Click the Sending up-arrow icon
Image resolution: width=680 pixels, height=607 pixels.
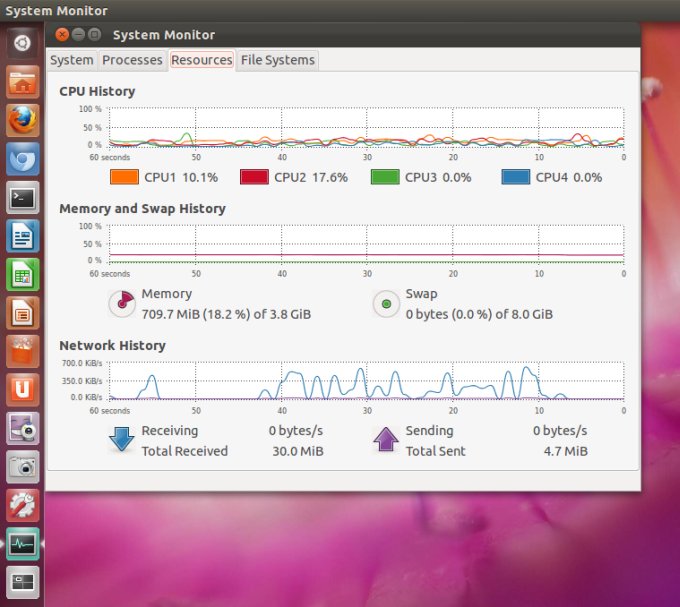(x=386, y=440)
